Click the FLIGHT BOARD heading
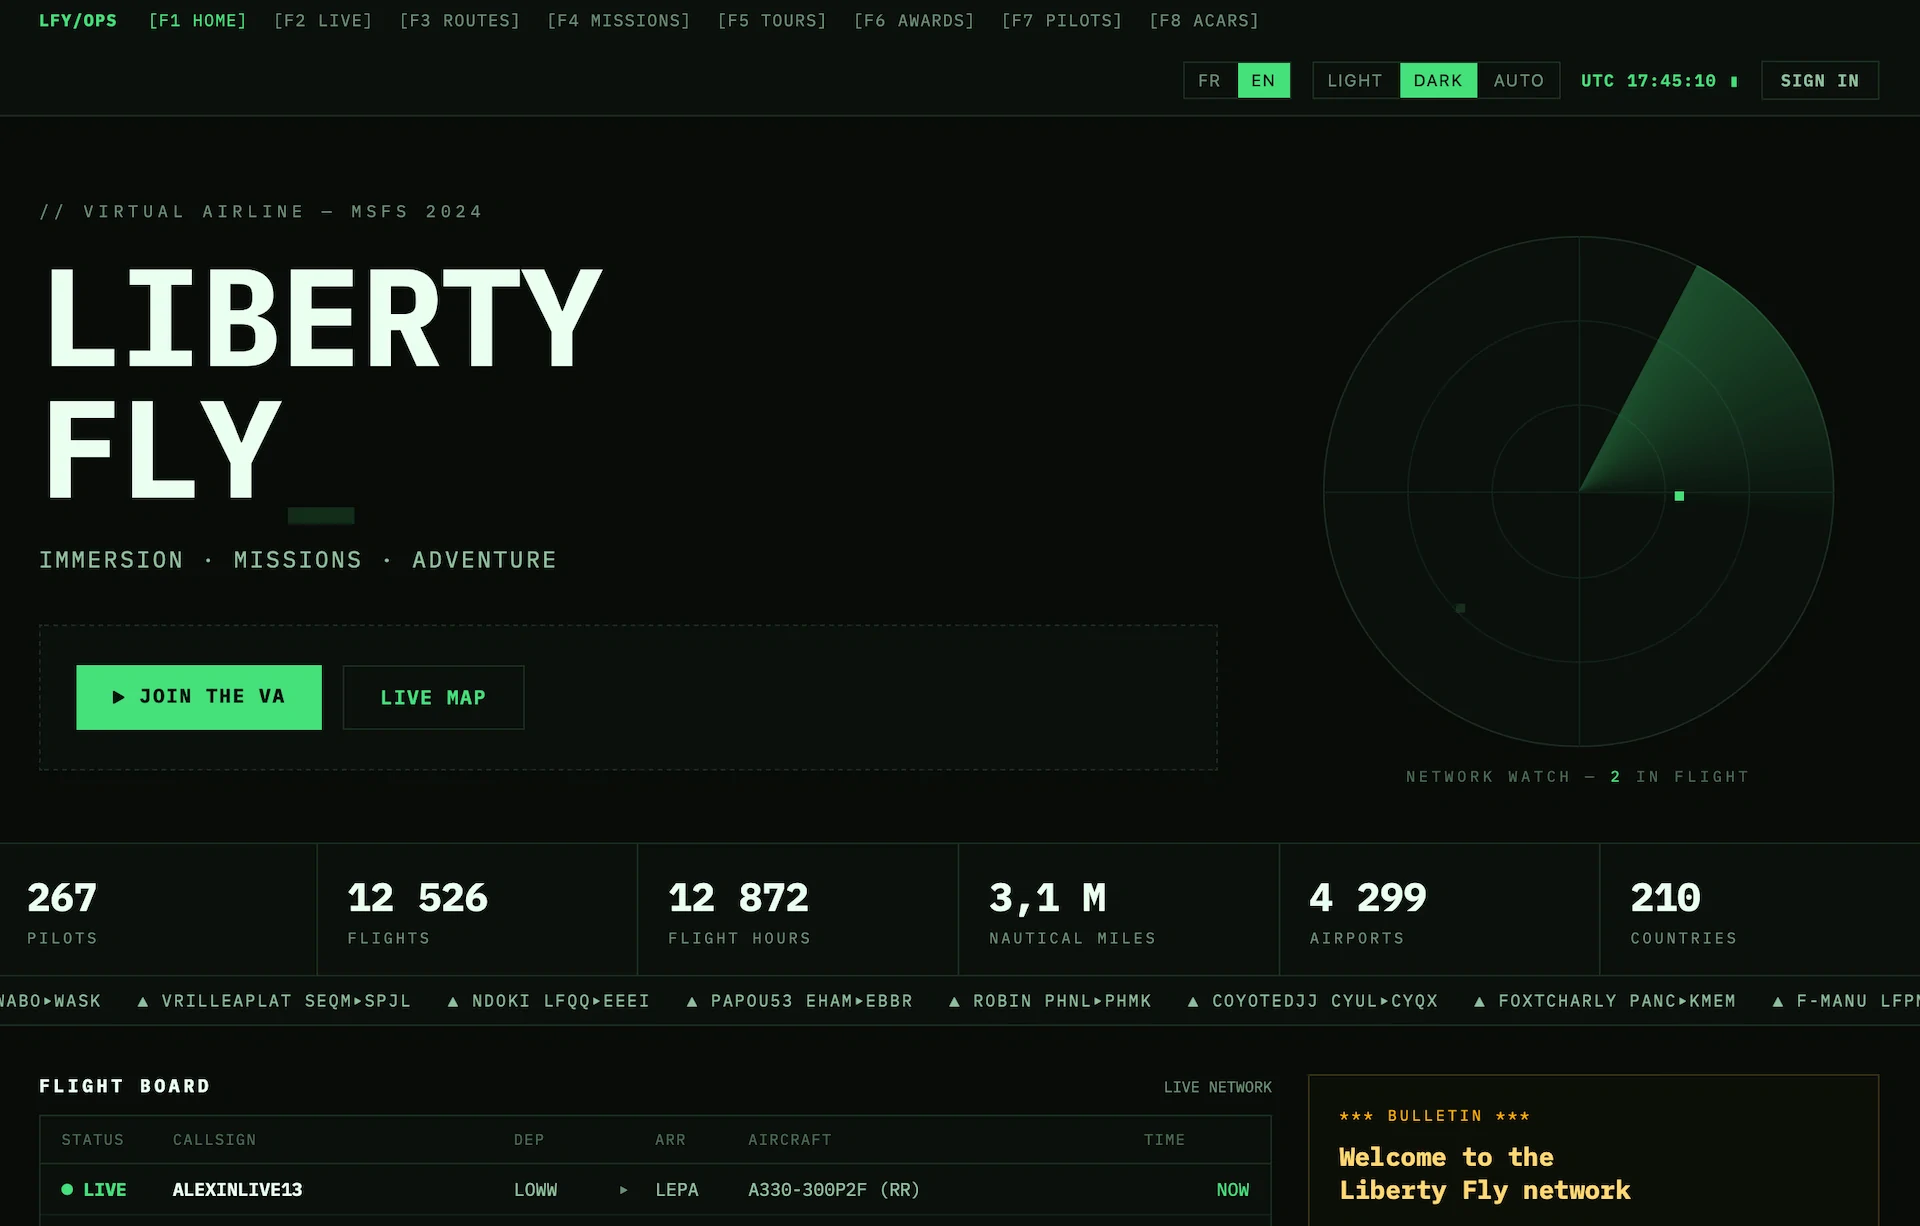This screenshot has width=1920, height=1226. click(125, 1086)
